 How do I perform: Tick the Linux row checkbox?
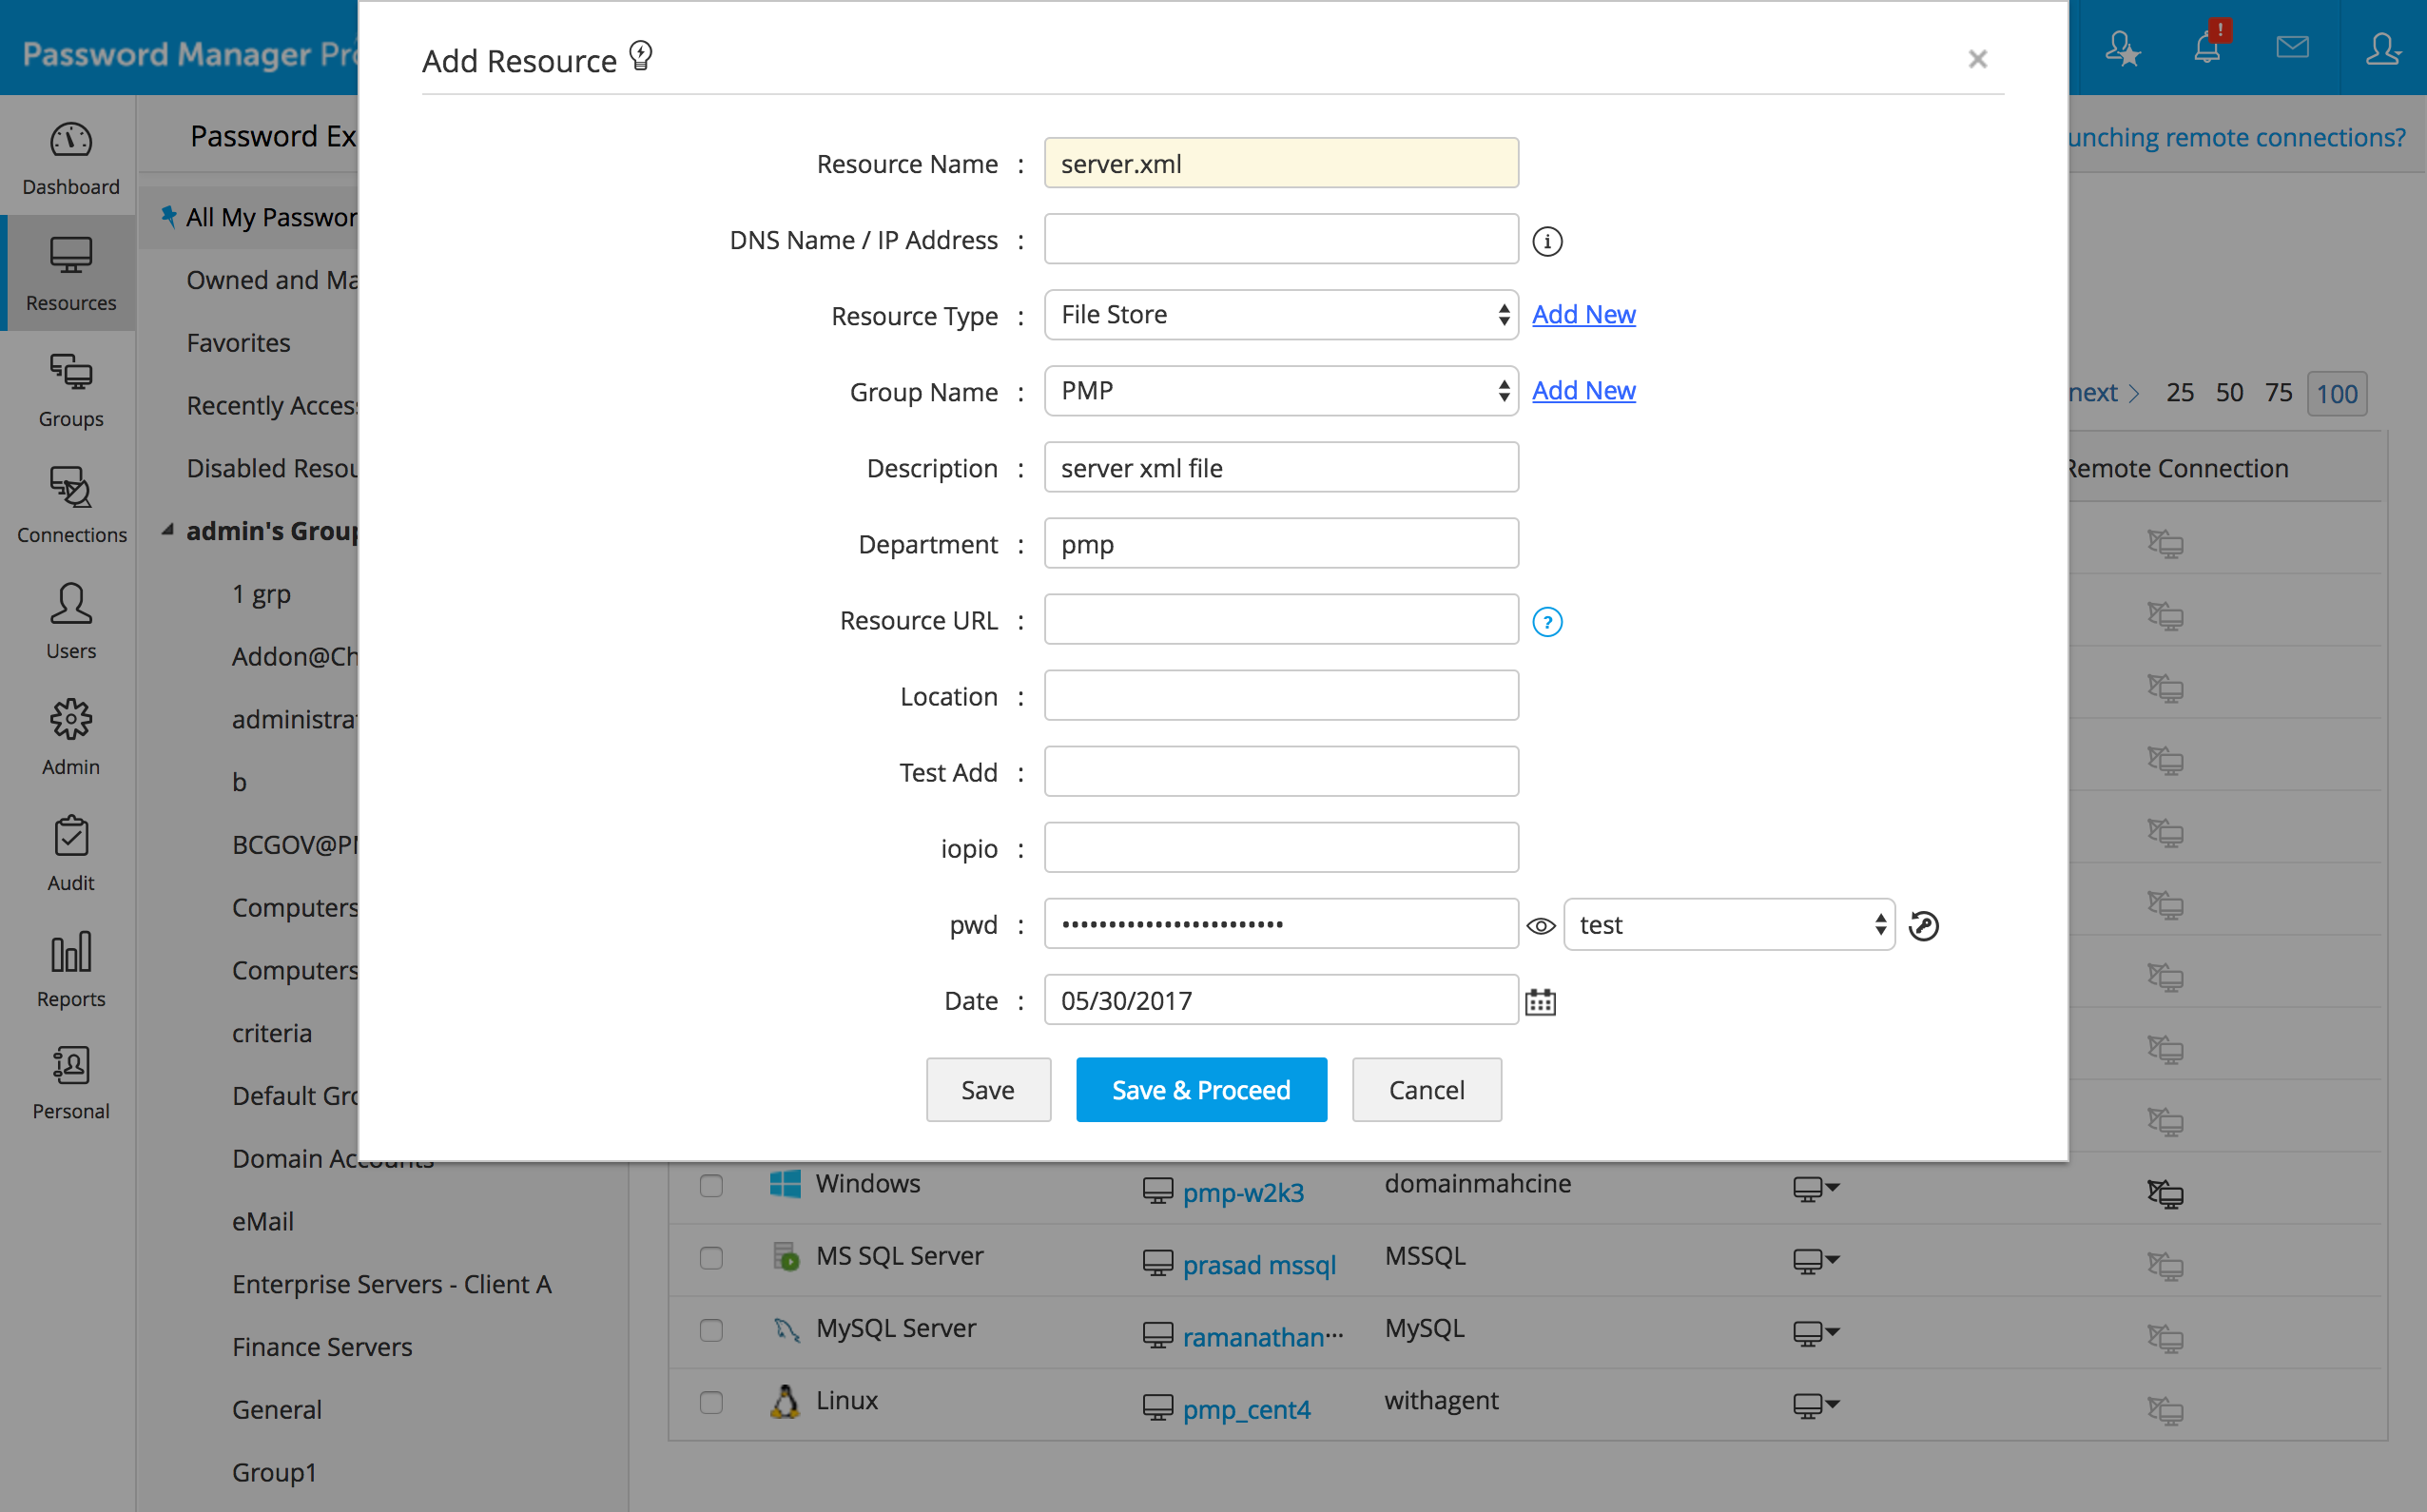pyautogui.click(x=711, y=1402)
